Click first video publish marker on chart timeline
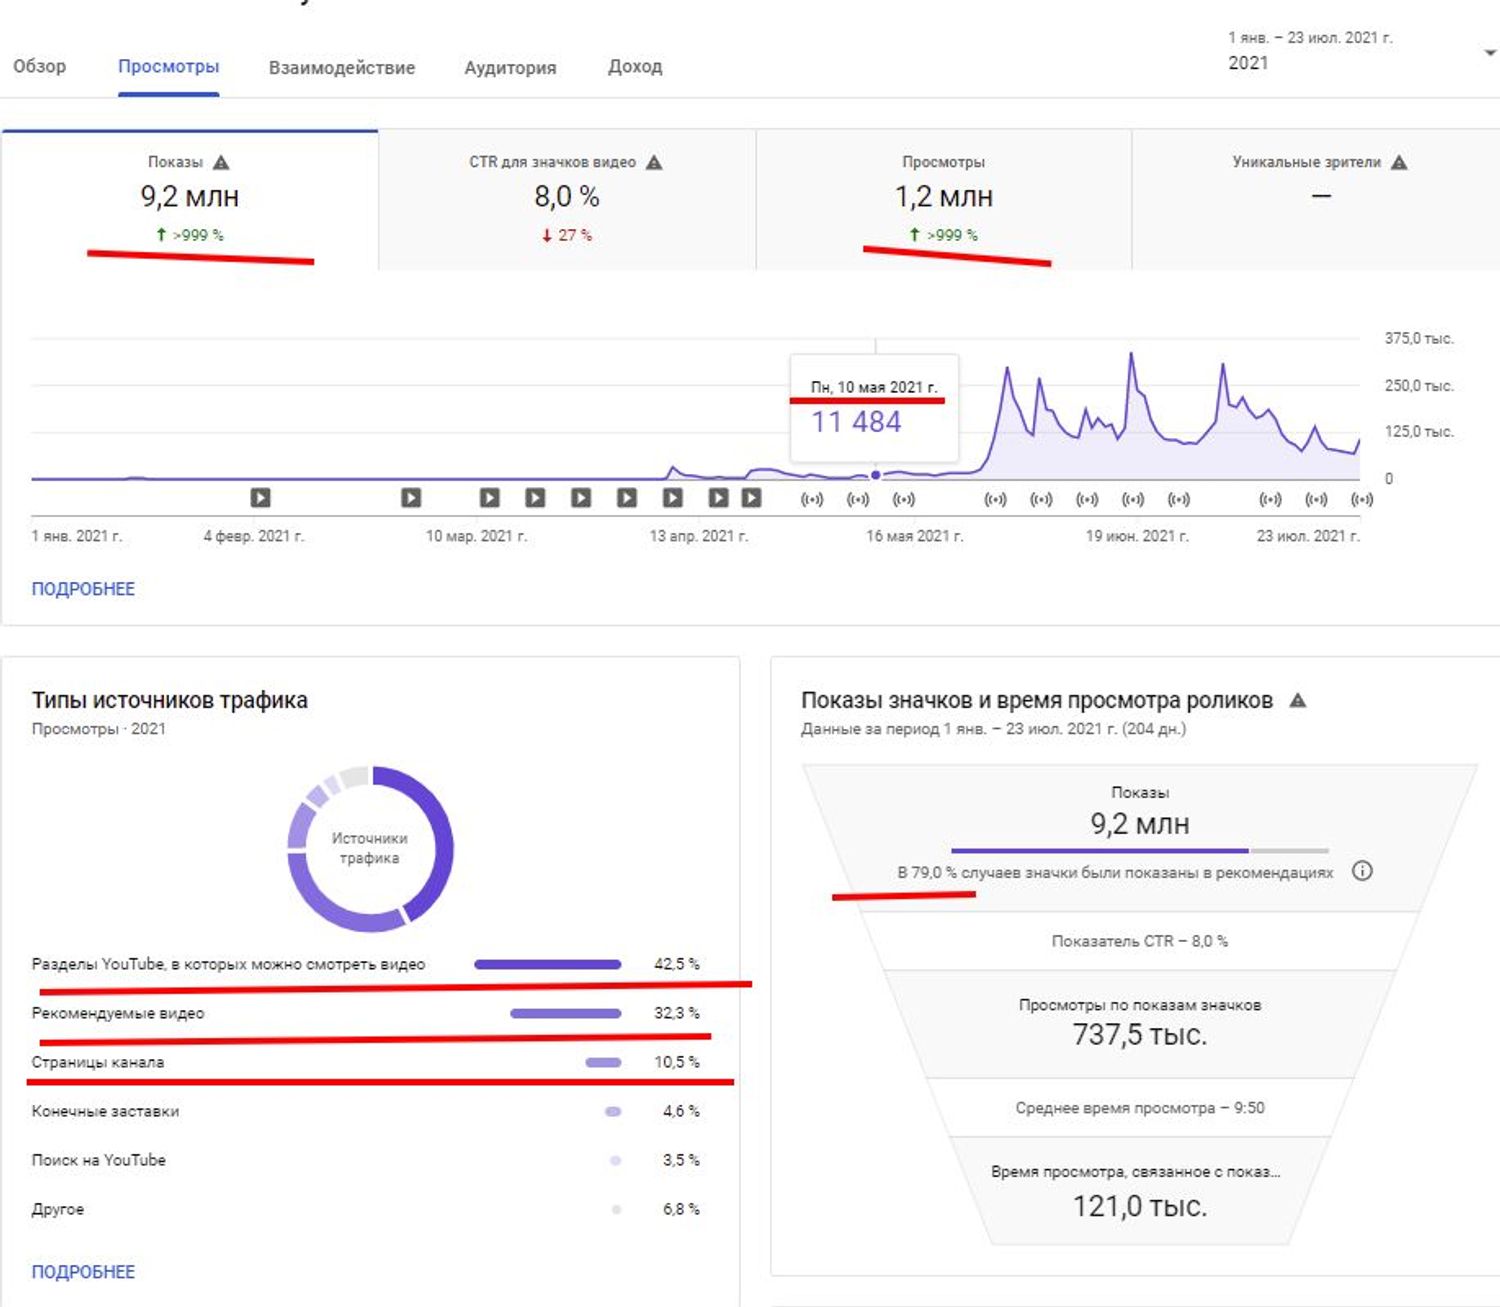 (260, 497)
